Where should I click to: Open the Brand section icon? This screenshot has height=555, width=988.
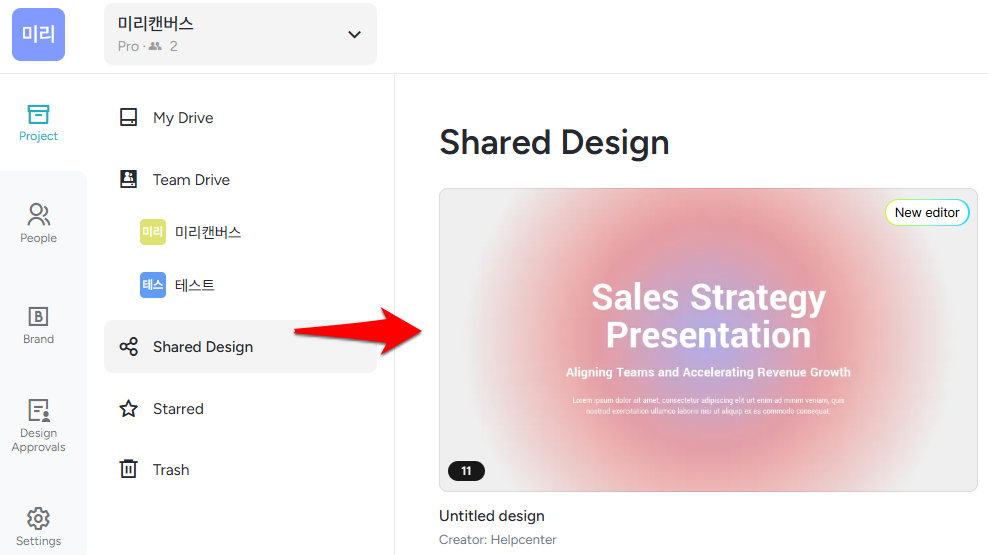point(38,316)
